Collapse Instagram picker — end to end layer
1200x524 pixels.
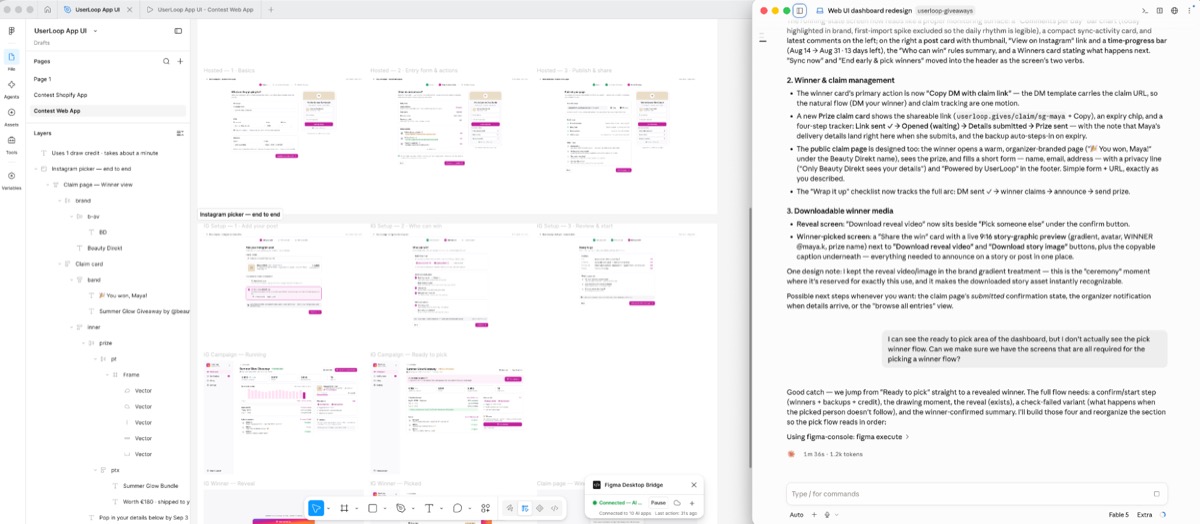click(x=34, y=169)
